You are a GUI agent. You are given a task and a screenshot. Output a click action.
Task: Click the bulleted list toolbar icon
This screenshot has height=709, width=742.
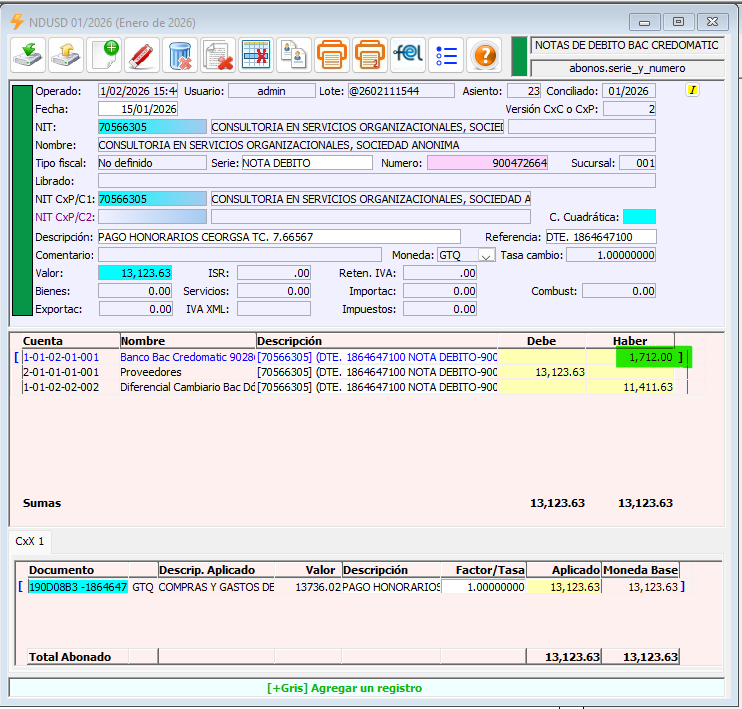pyautogui.click(x=446, y=54)
